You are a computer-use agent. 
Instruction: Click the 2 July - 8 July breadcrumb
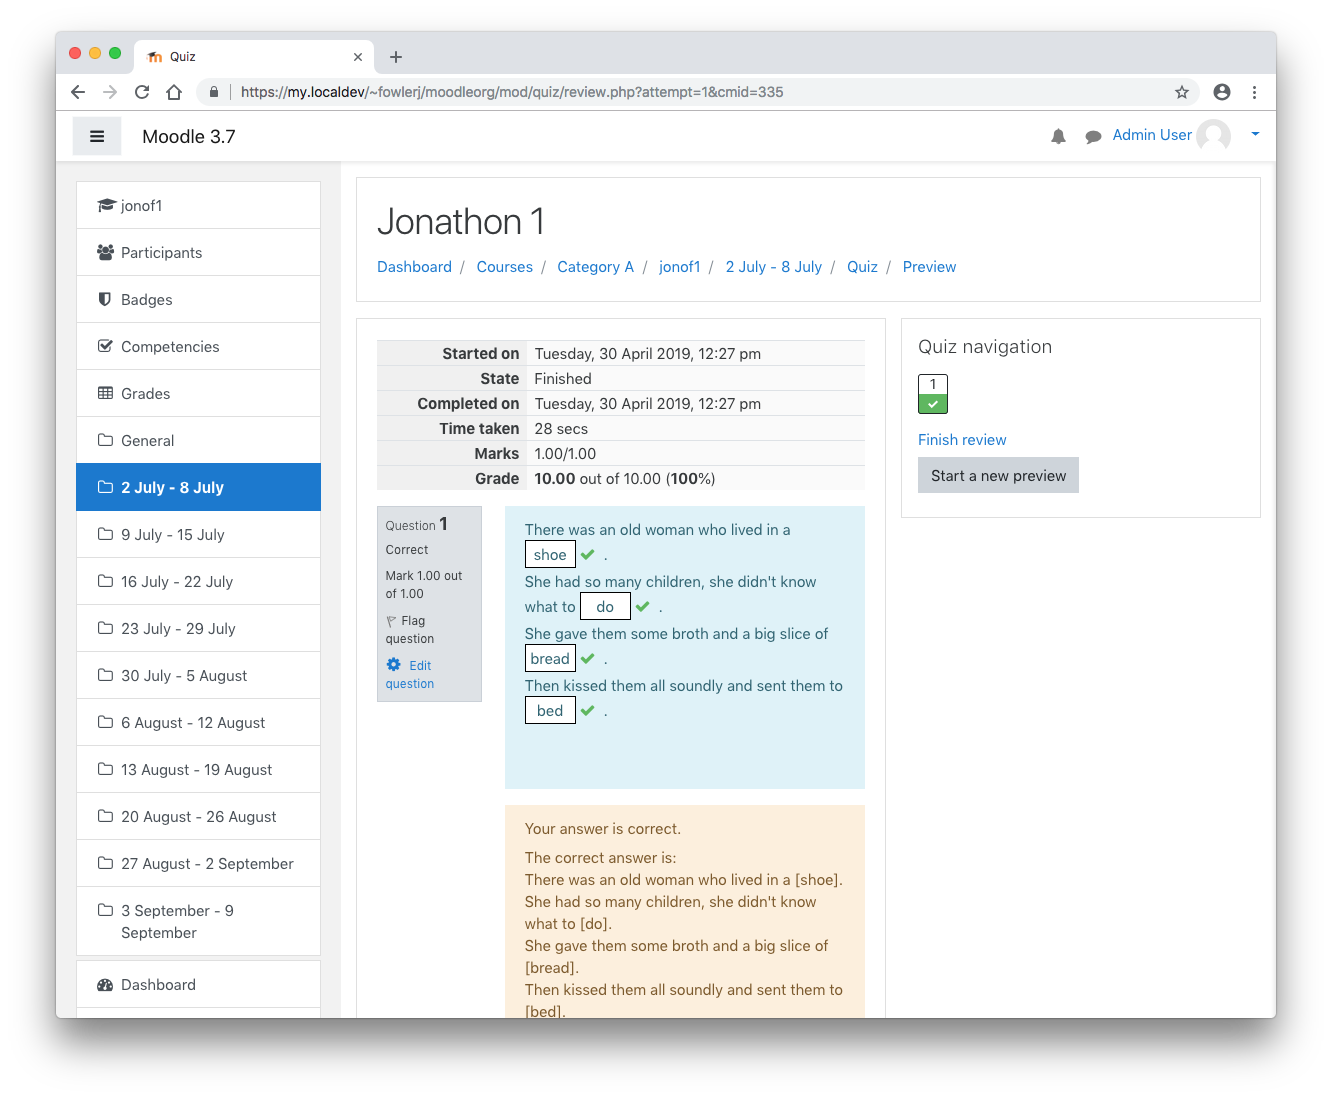[773, 267]
